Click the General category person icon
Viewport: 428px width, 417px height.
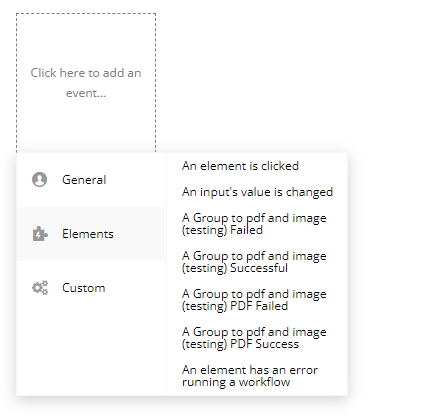39,180
